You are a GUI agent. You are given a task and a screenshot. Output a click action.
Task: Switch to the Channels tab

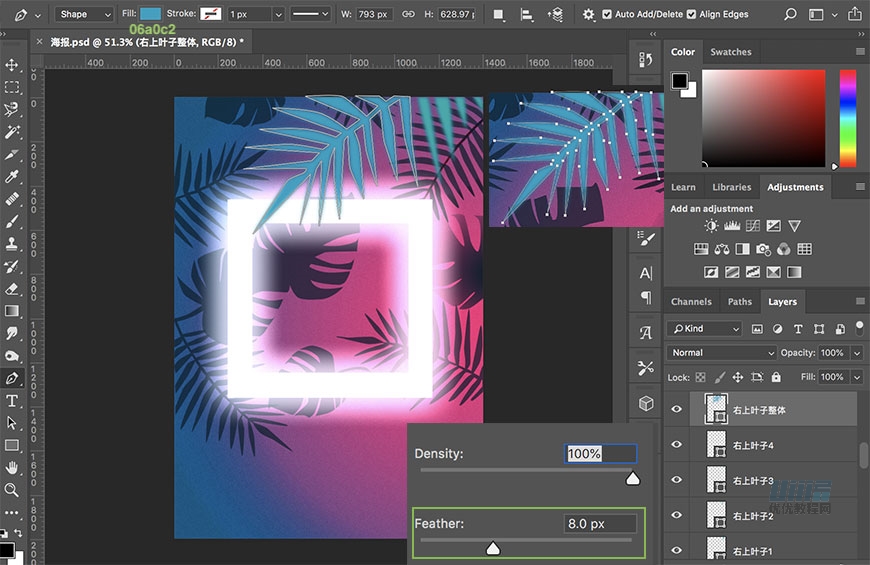coord(691,301)
